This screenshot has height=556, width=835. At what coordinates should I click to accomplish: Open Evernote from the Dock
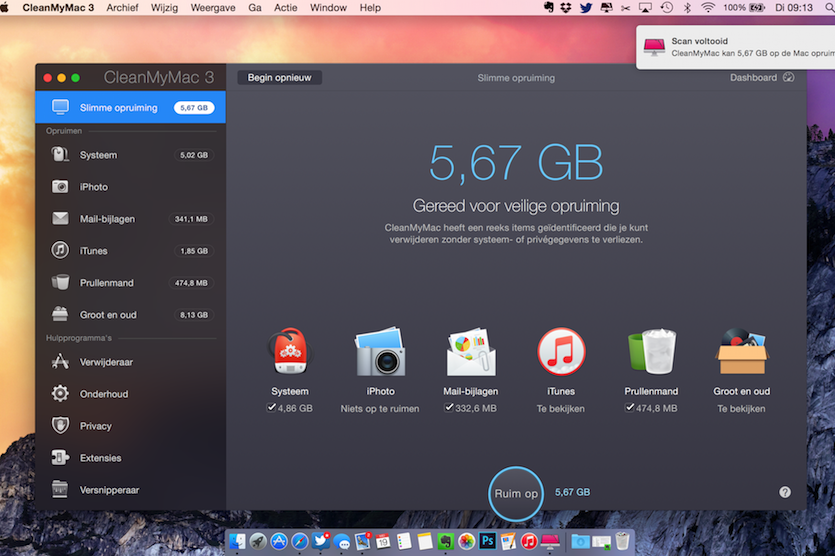pyautogui.click(x=445, y=541)
